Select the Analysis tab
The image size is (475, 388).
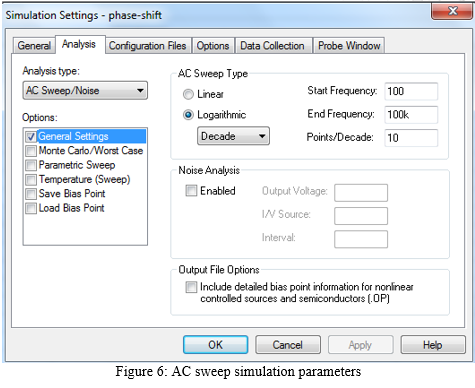79,44
